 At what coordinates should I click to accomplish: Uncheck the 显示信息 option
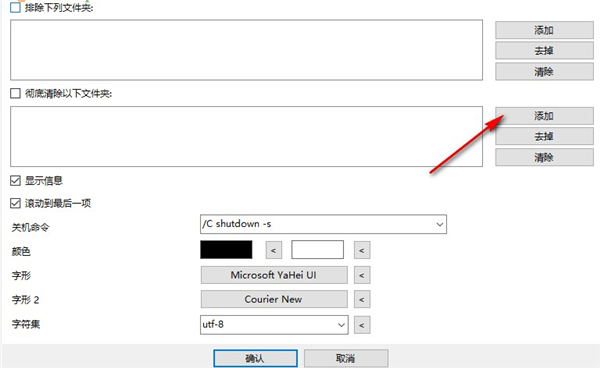(15, 181)
